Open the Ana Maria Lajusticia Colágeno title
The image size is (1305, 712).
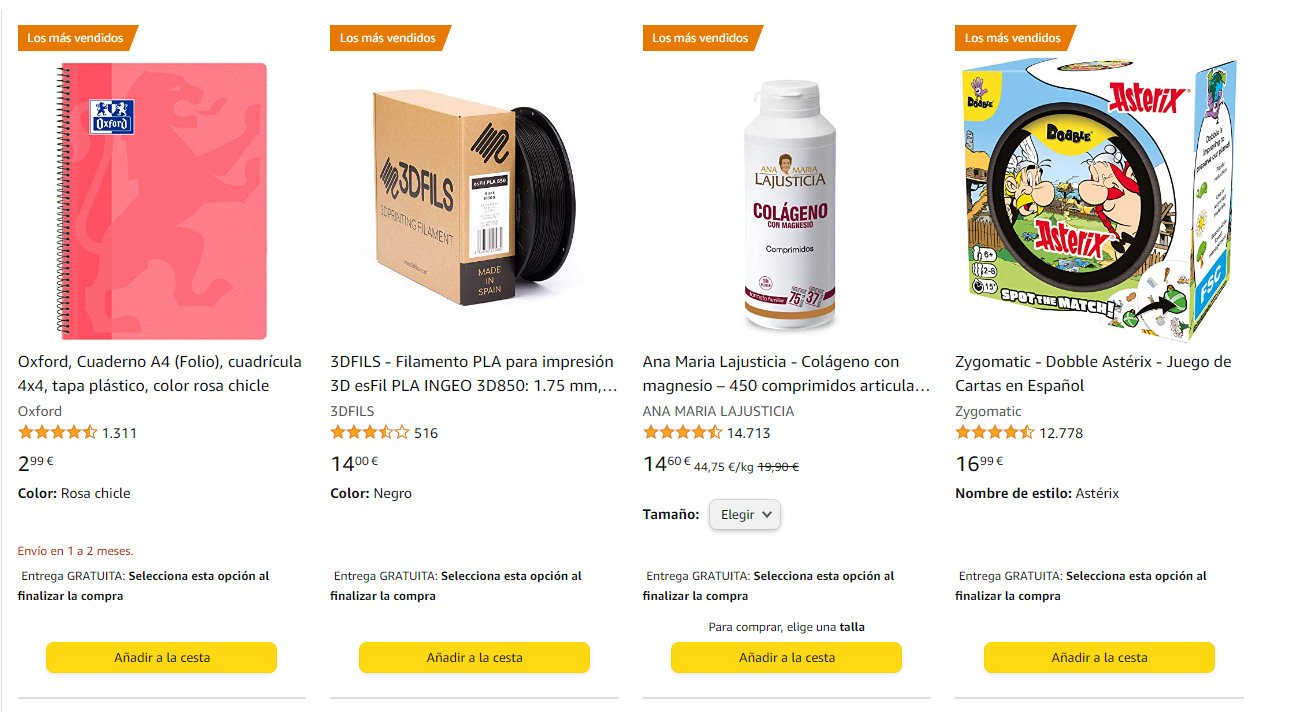[786, 374]
